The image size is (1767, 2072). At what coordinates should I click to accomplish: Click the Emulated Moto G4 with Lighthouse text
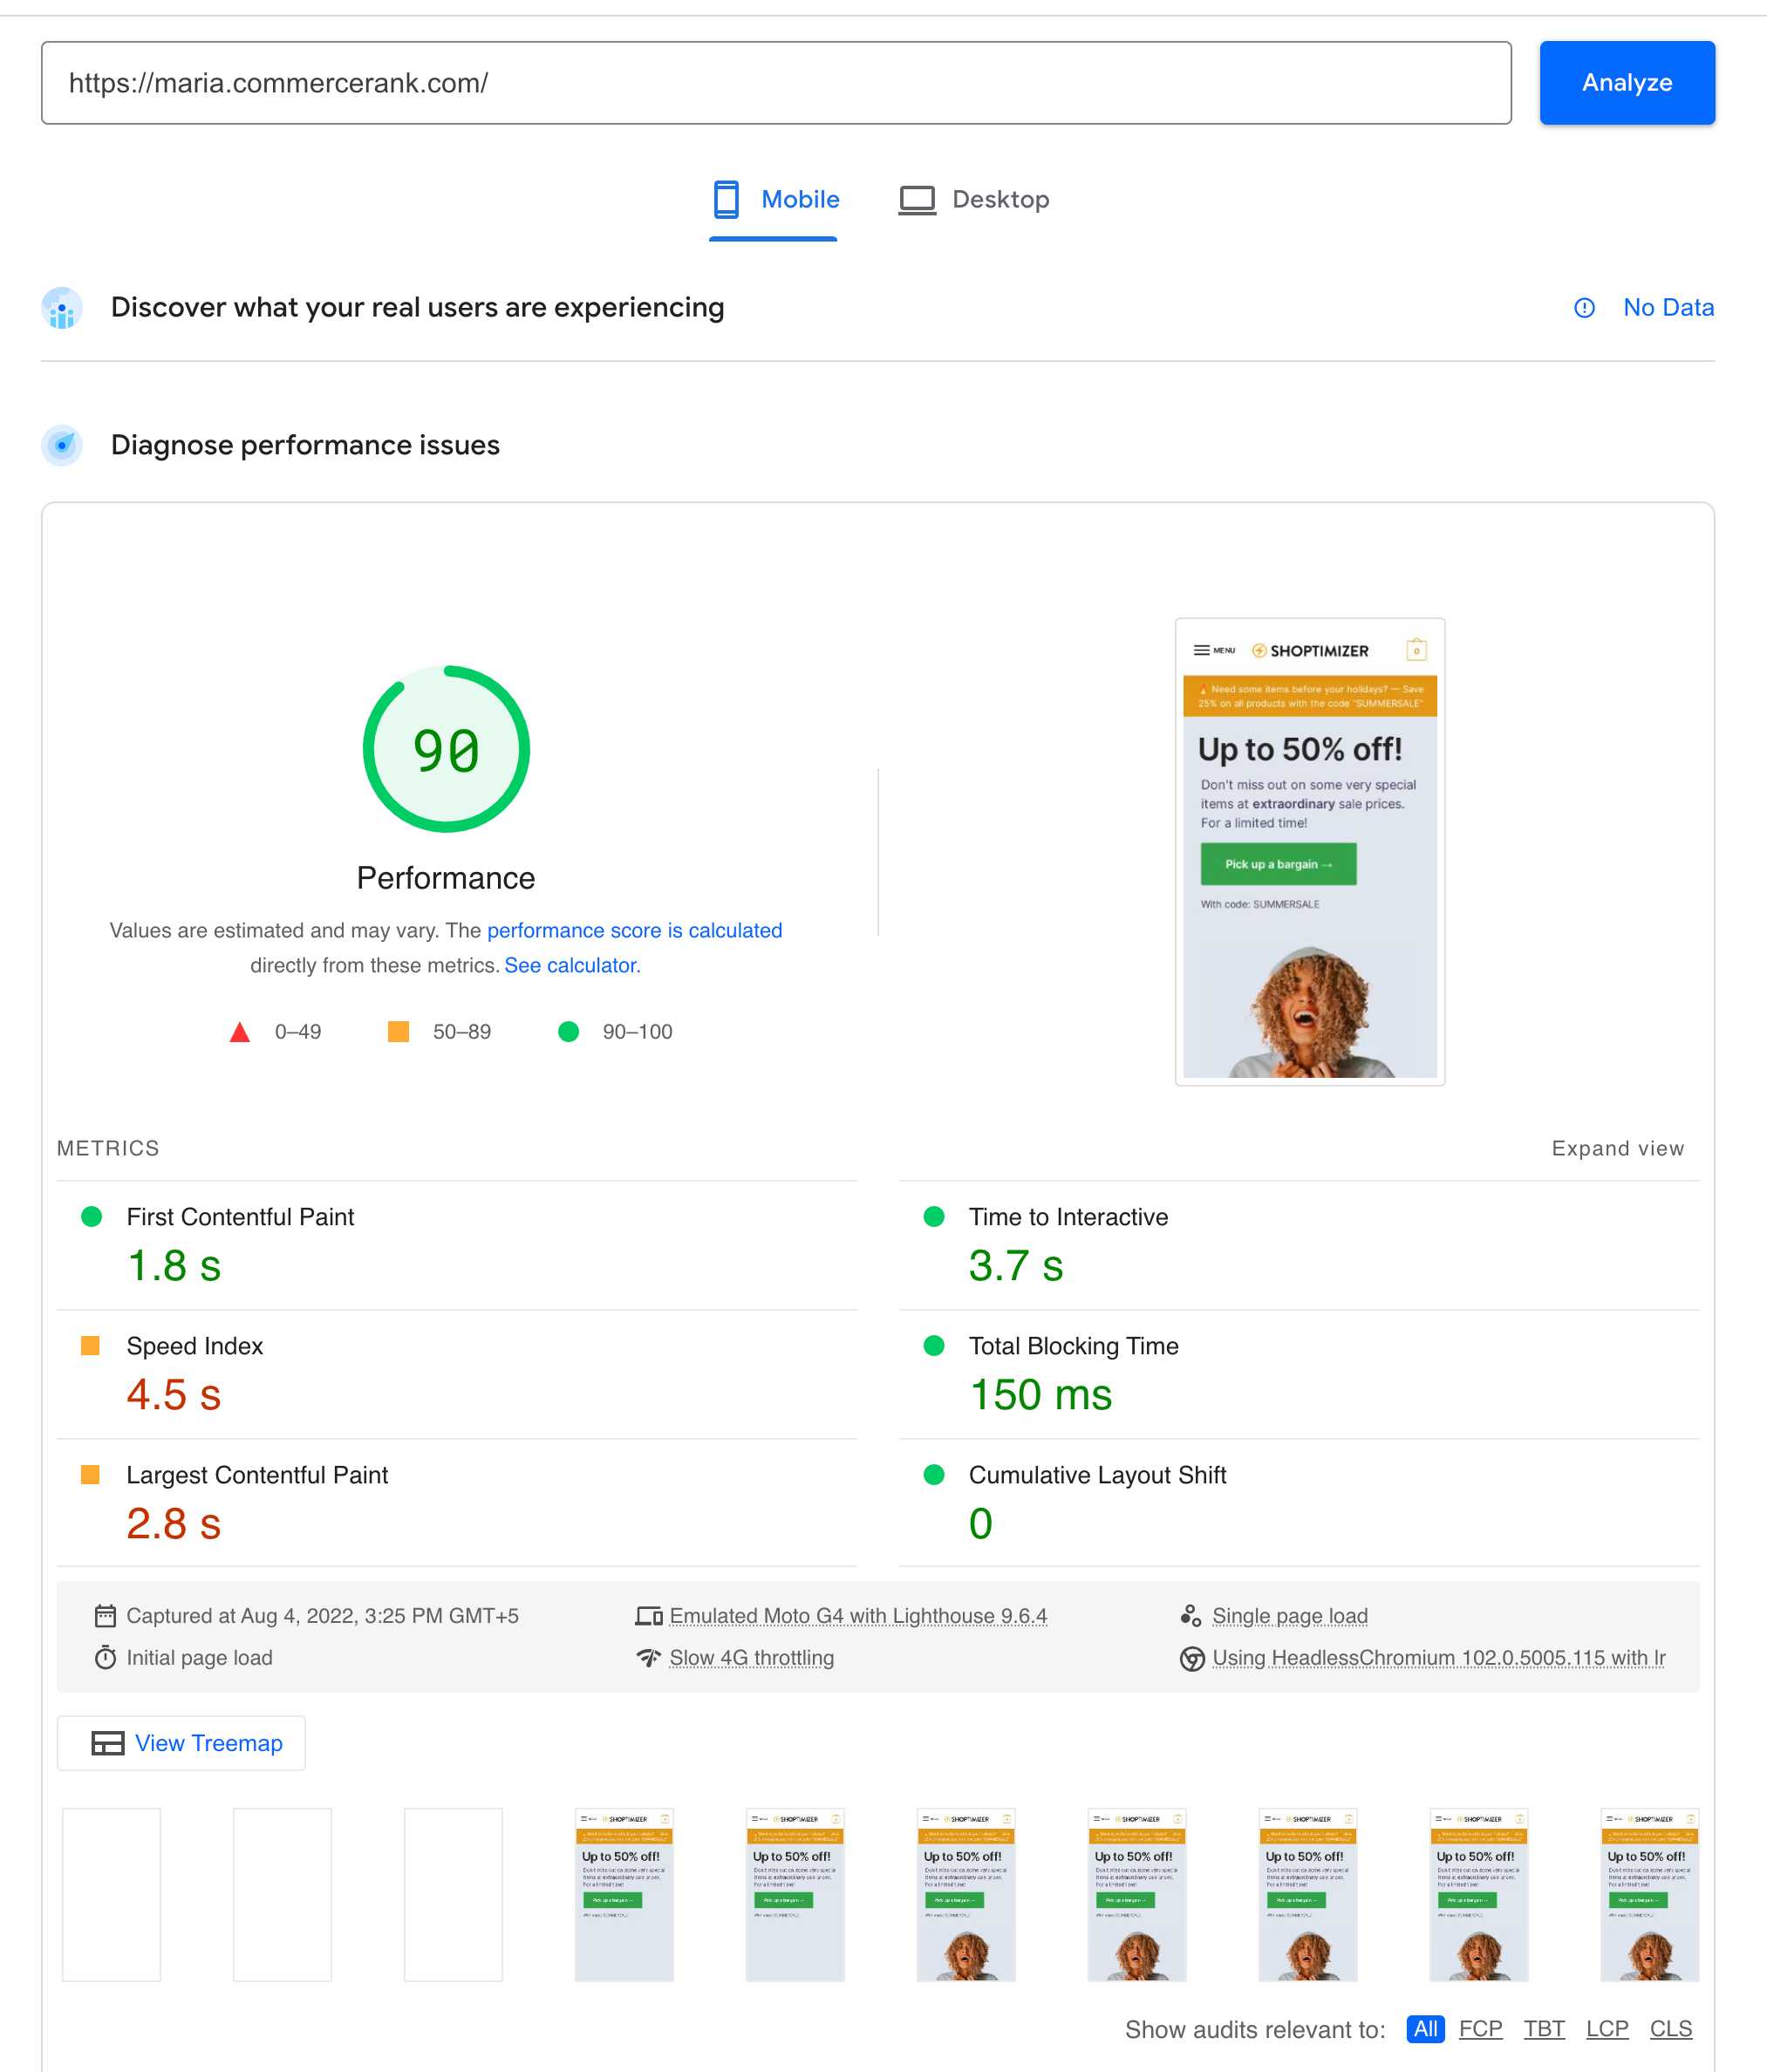click(x=858, y=1616)
